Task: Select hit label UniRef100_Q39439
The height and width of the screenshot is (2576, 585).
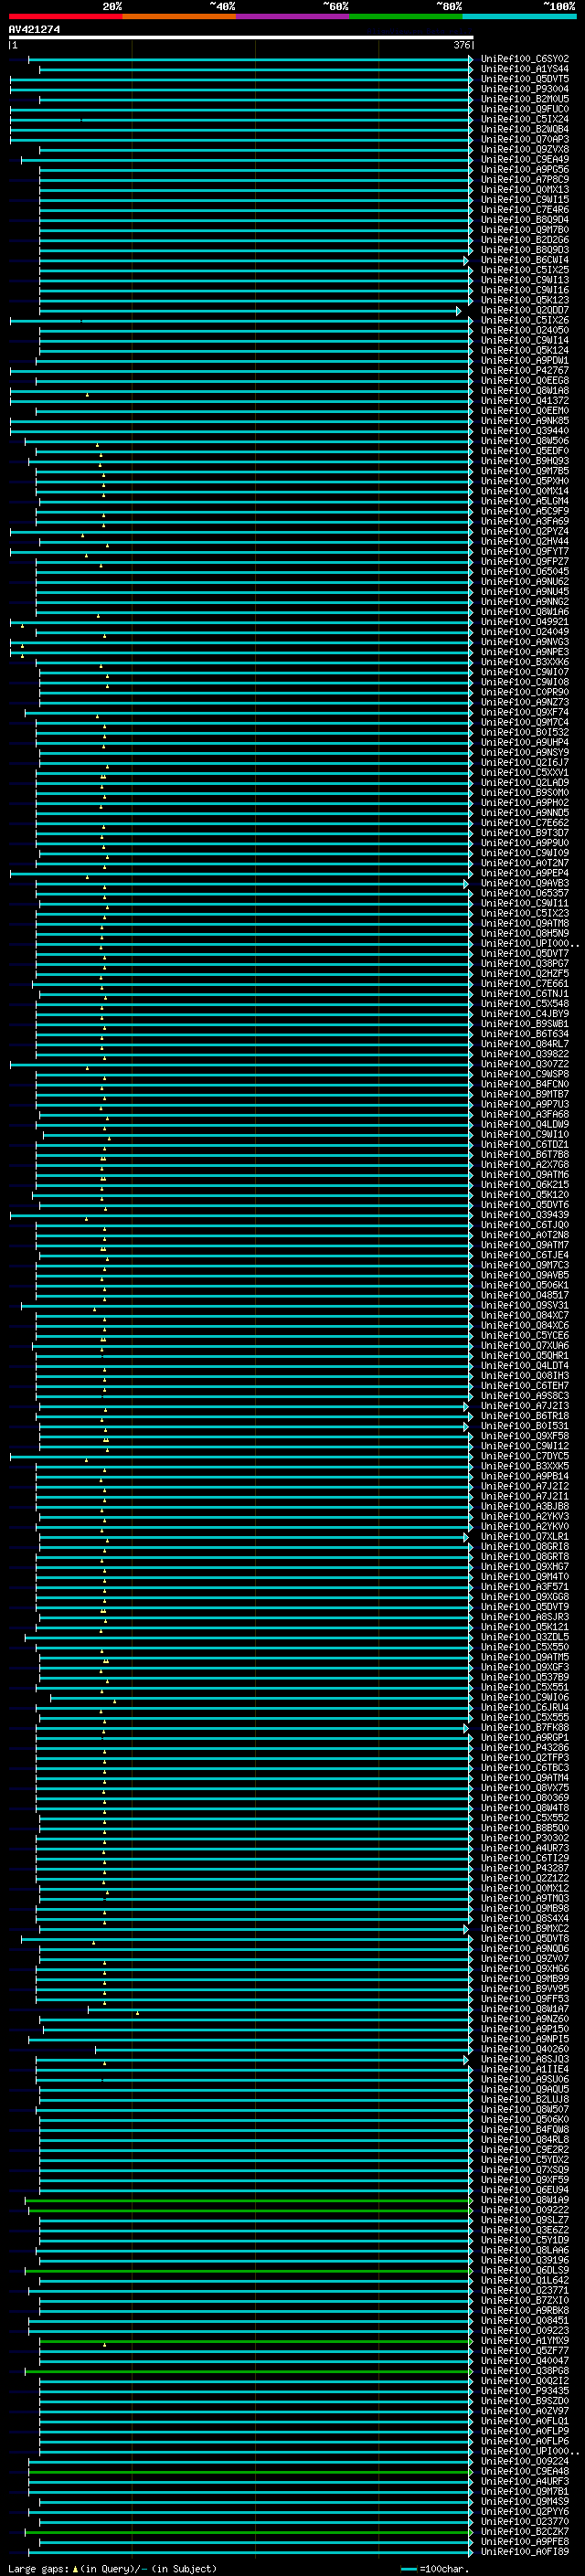Action: tap(525, 1216)
